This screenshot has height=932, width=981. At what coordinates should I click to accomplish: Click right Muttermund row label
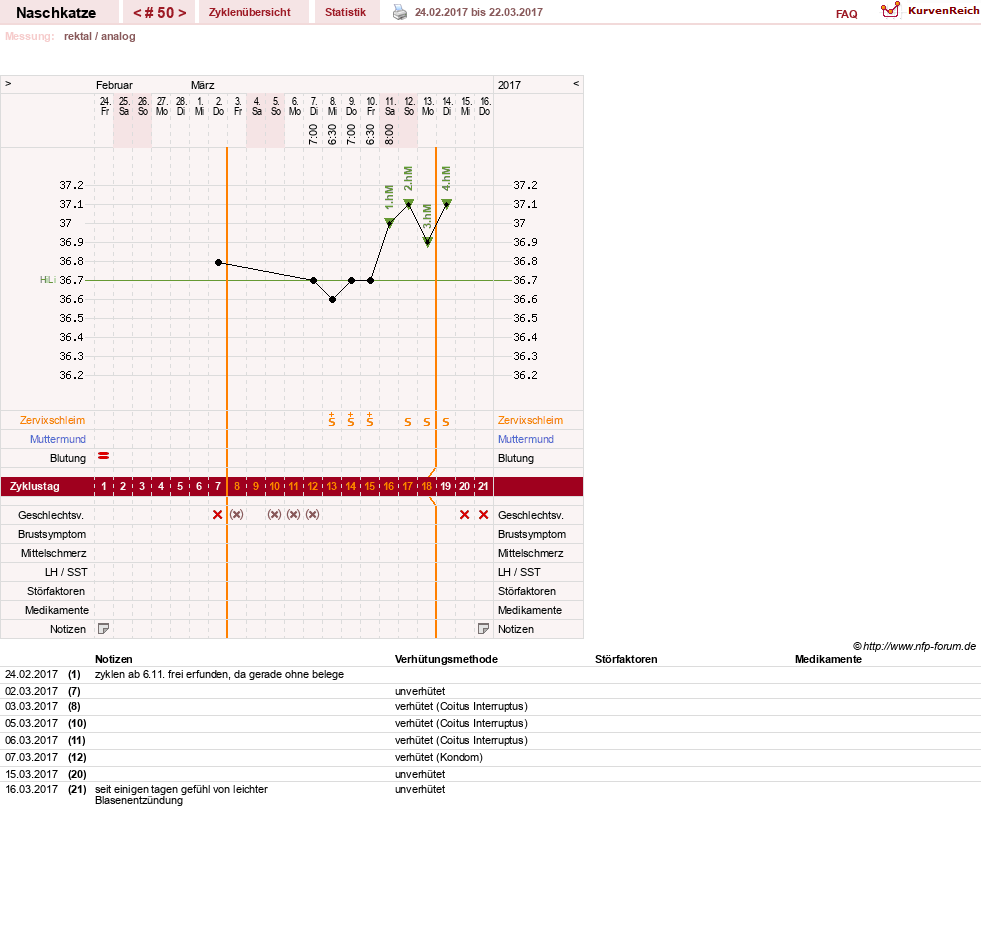526,439
